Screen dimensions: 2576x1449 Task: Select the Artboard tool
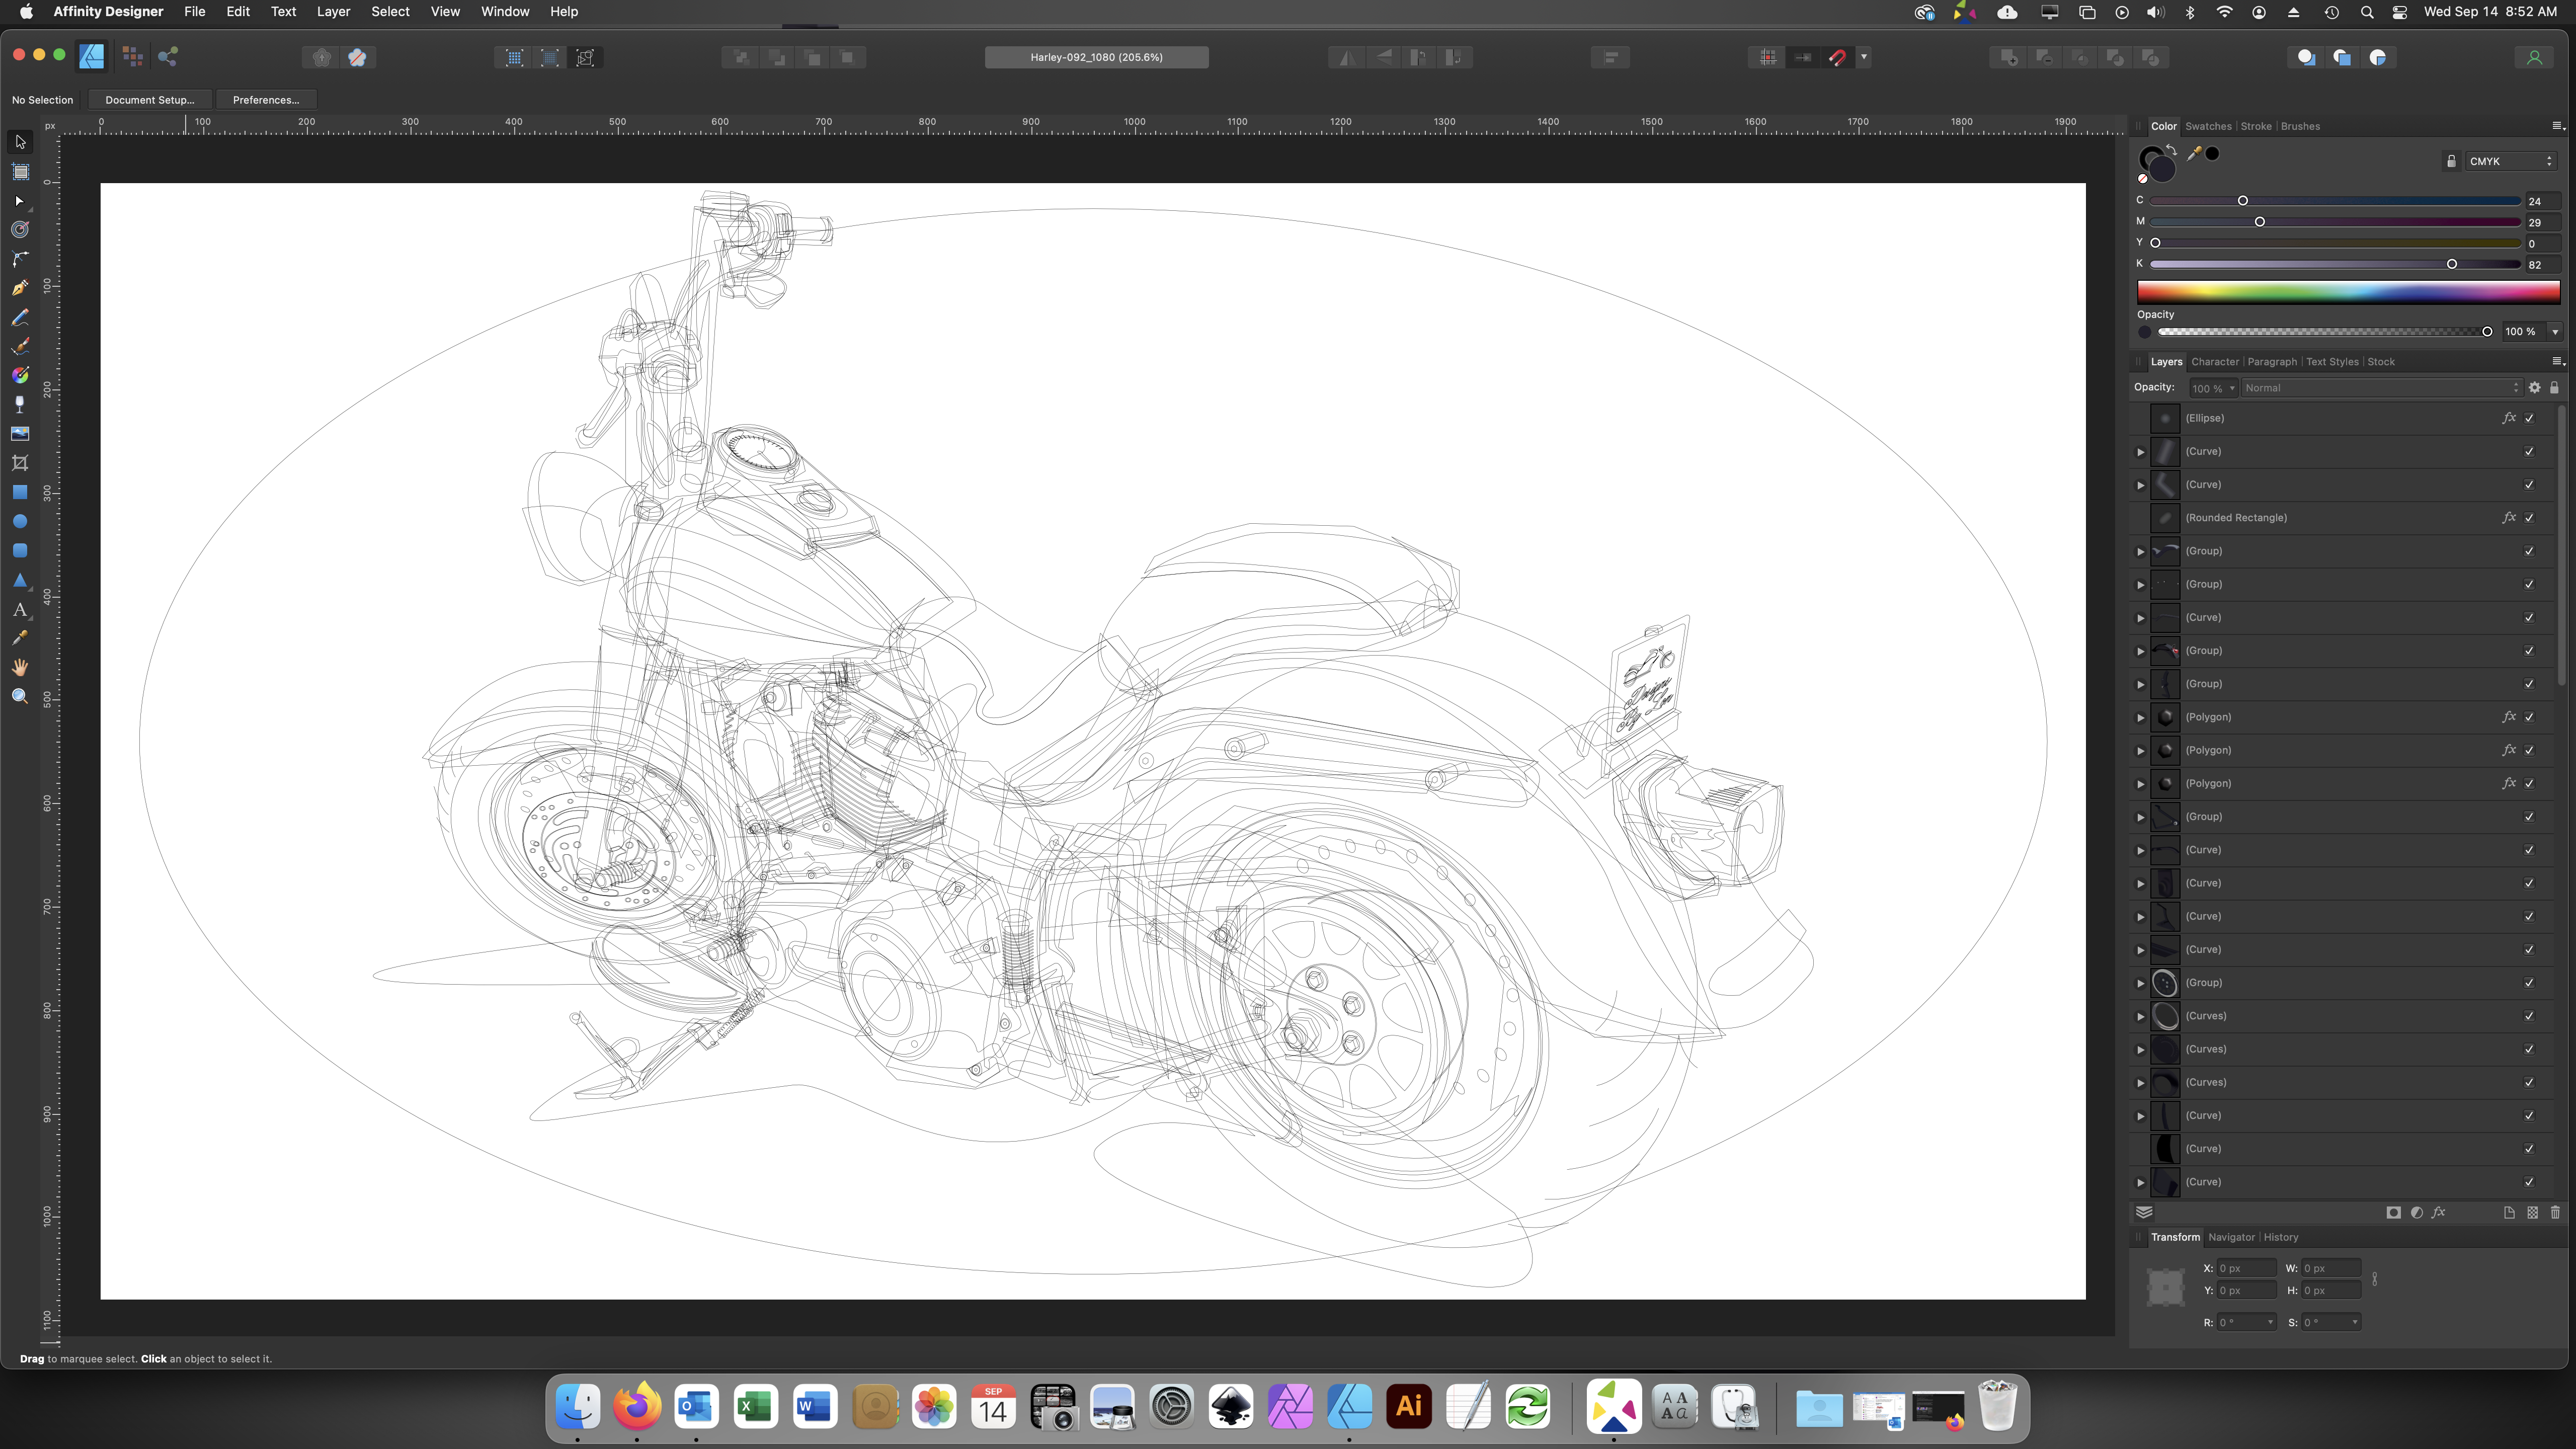(x=20, y=171)
